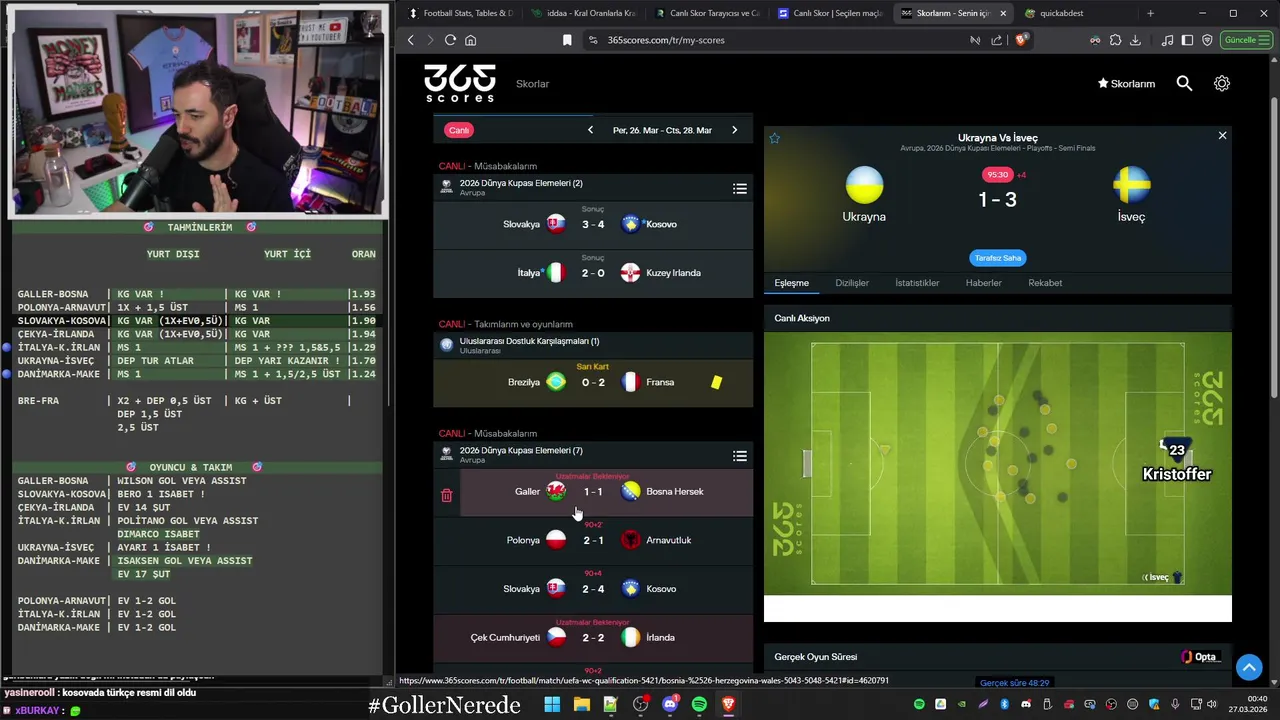This screenshot has height=720, width=1280.
Task: Go to previous date range arrow
Action: click(590, 130)
